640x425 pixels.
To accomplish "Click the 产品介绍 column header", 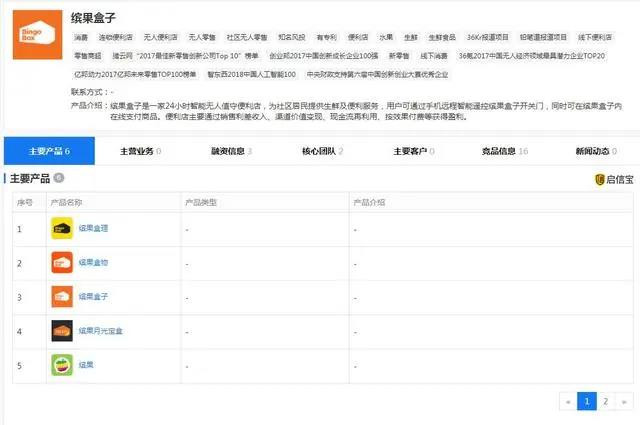I will pos(369,202).
